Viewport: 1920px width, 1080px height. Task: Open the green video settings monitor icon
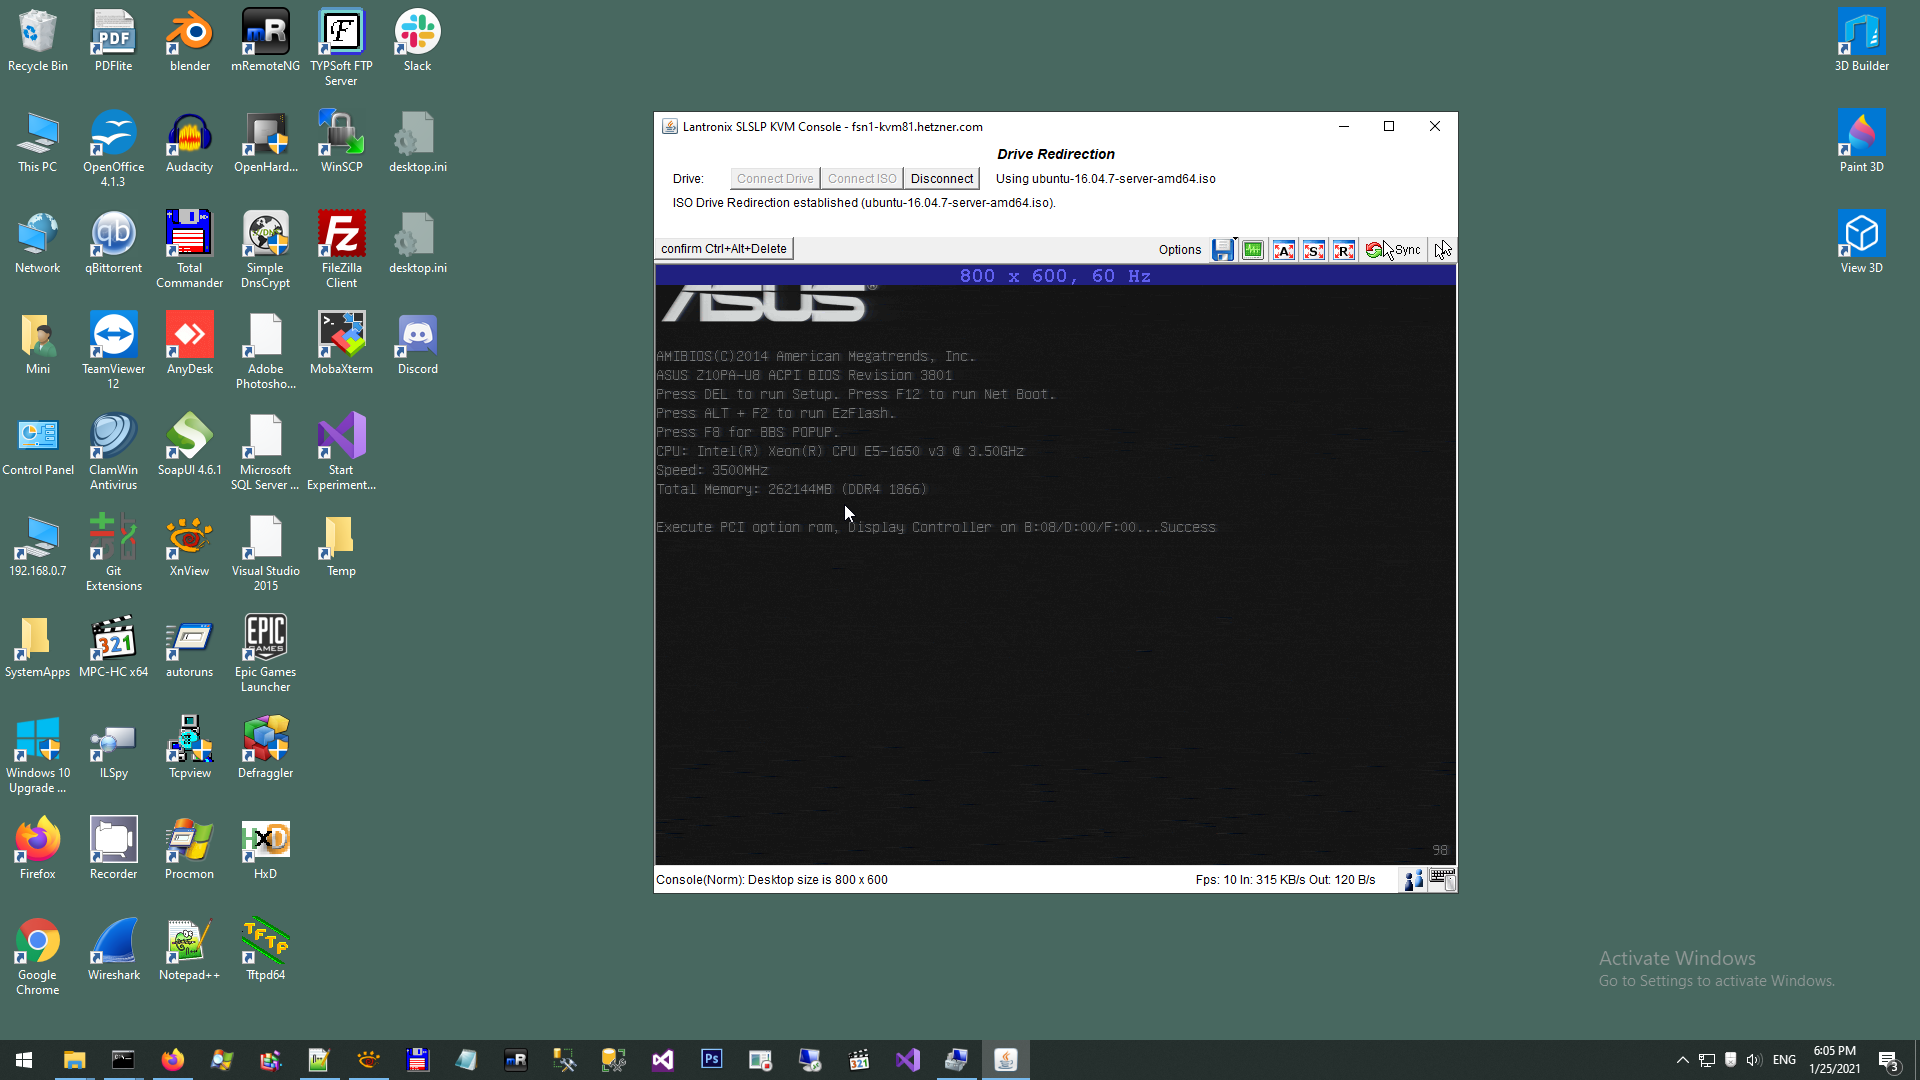(1253, 250)
